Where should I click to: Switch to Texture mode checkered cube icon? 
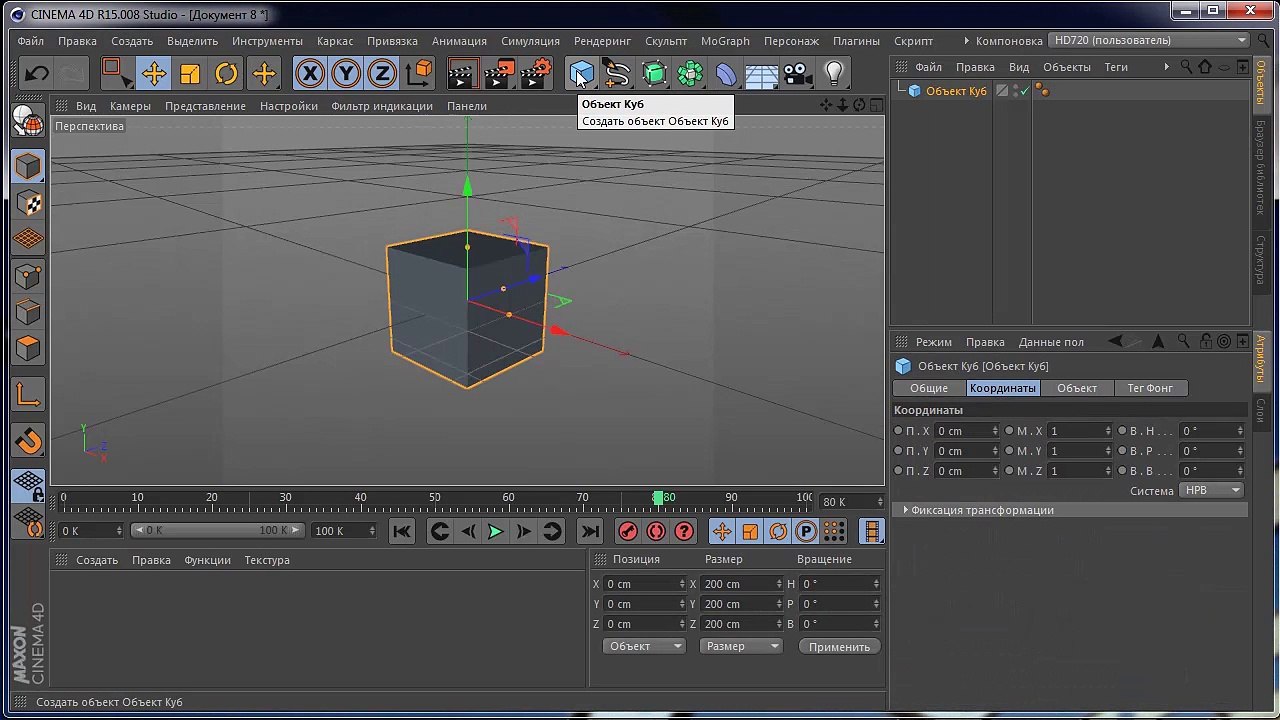point(28,203)
